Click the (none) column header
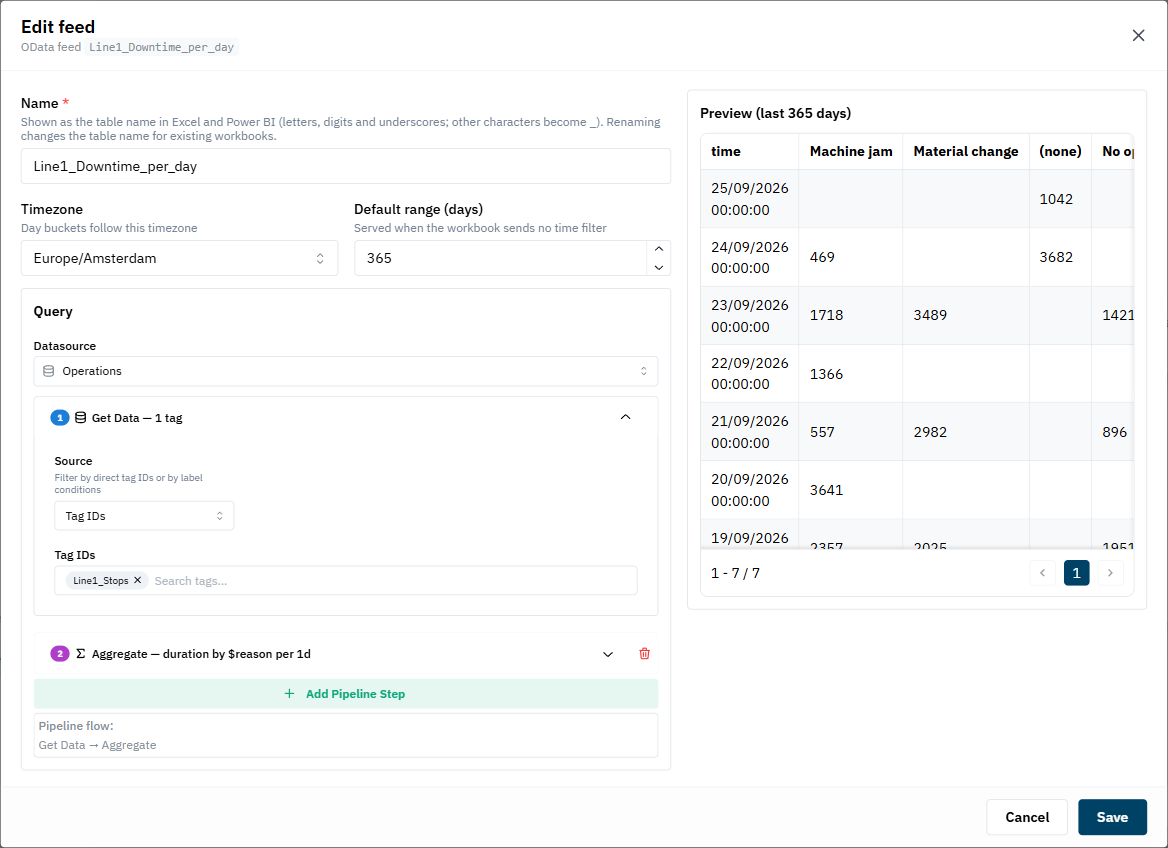Image resolution: width=1168 pixels, height=848 pixels. point(1060,151)
